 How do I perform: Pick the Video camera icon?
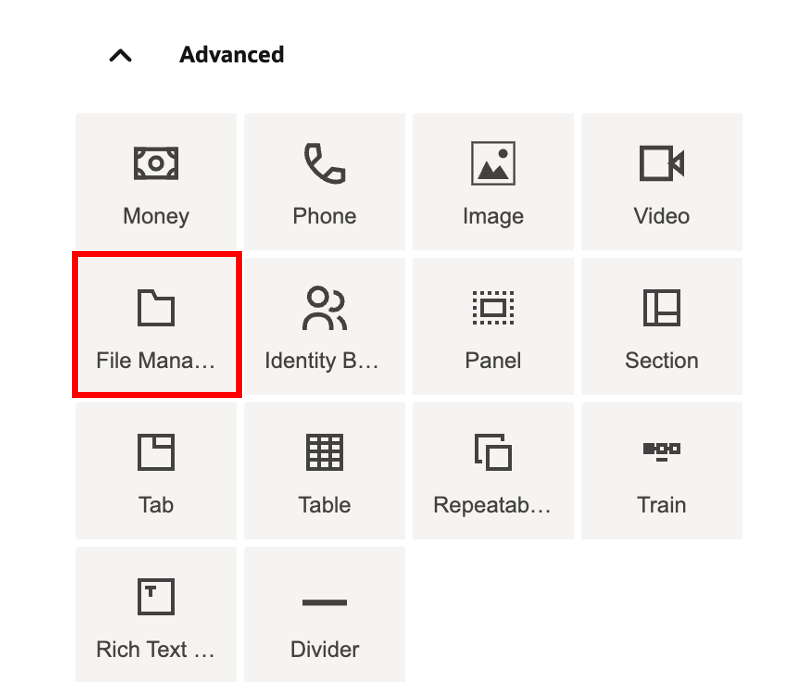click(661, 163)
